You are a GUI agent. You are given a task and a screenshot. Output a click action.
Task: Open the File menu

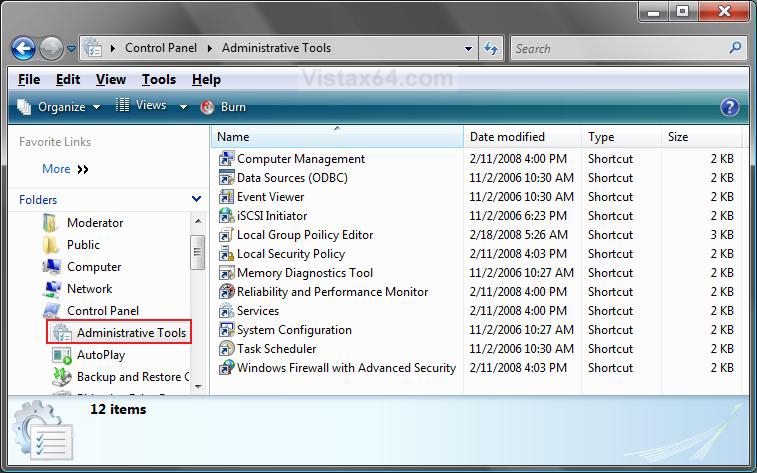[x=29, y=80]
